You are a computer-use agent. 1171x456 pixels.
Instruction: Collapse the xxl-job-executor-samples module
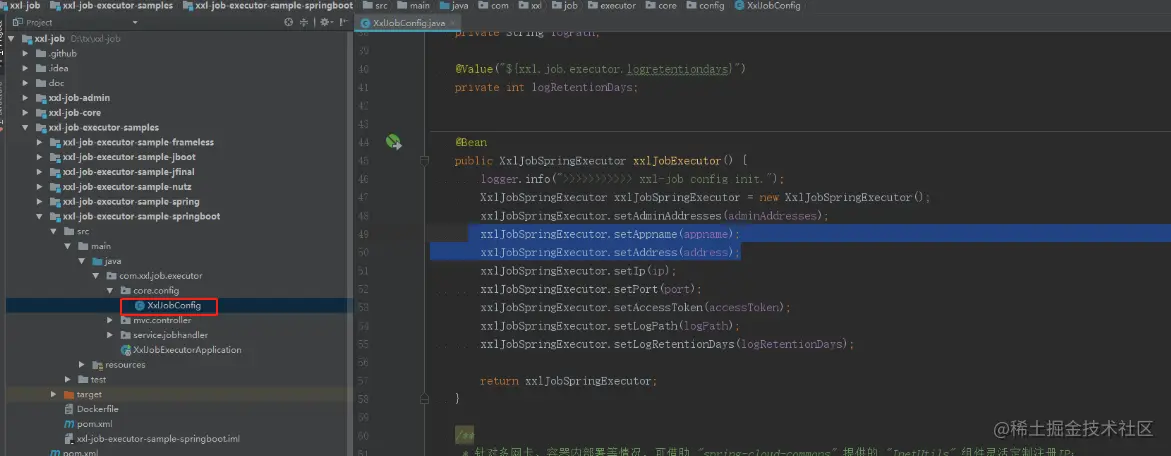tap(26, 128)
